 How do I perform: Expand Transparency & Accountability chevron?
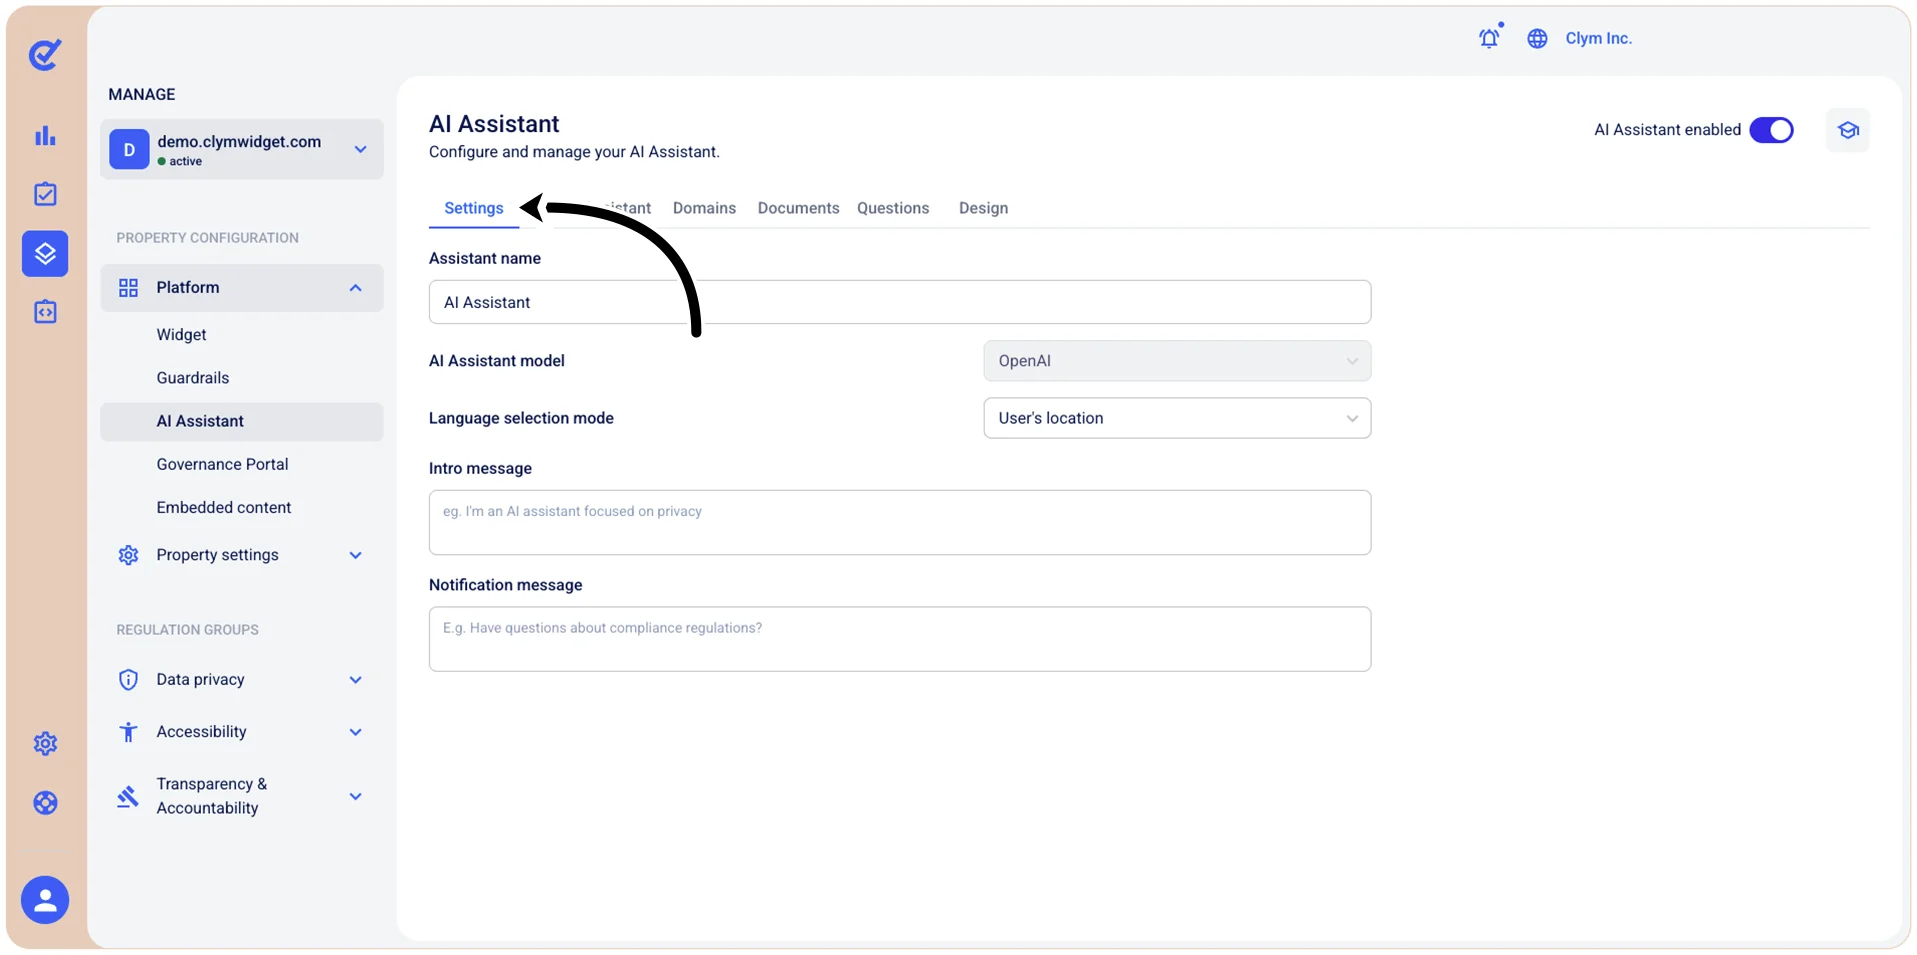[x=355, y=796]
